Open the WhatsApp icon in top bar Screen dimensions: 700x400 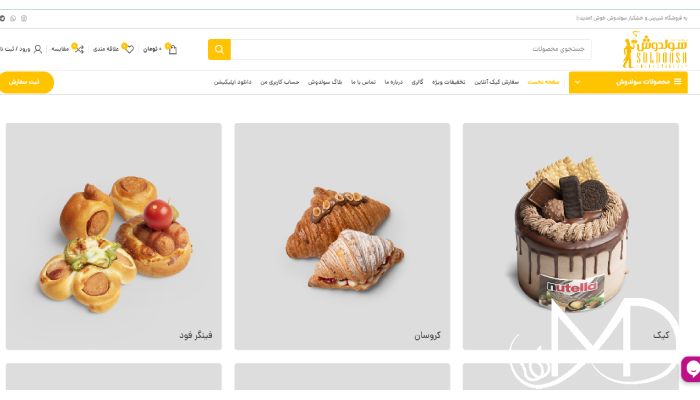(x=13, y=18)
